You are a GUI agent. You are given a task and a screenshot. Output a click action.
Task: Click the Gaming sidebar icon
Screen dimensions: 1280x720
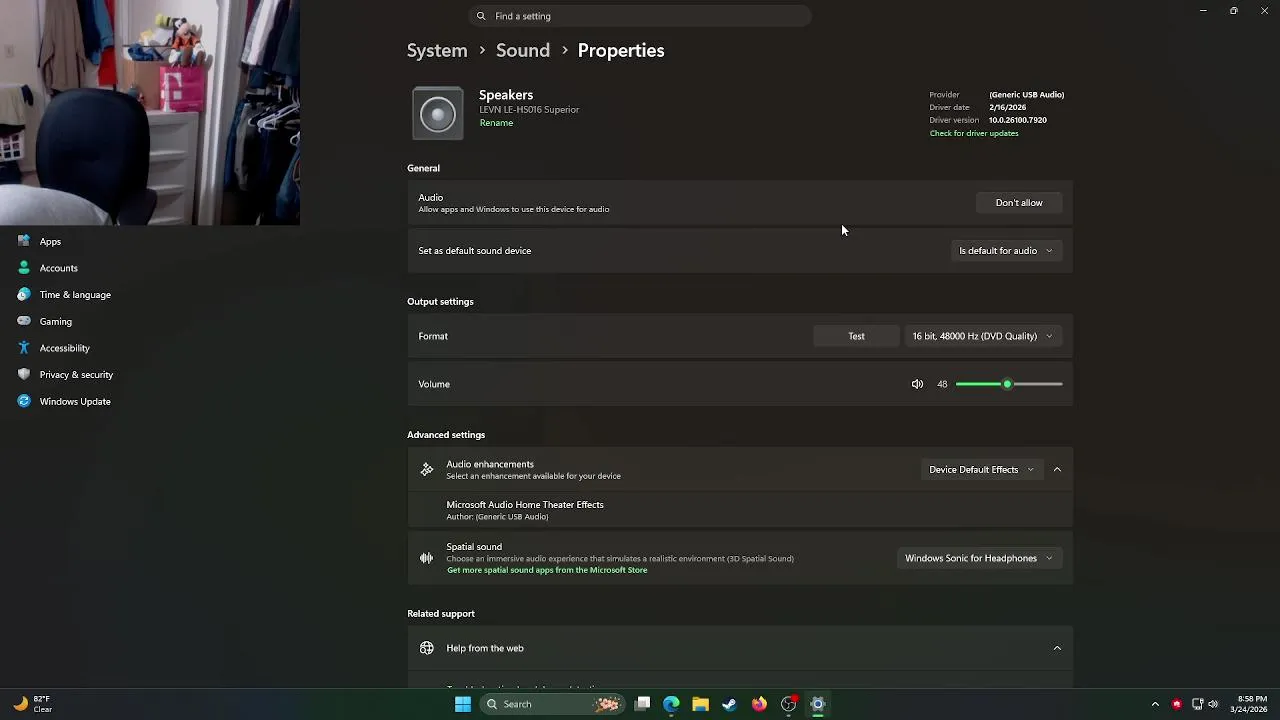point(24,321)
